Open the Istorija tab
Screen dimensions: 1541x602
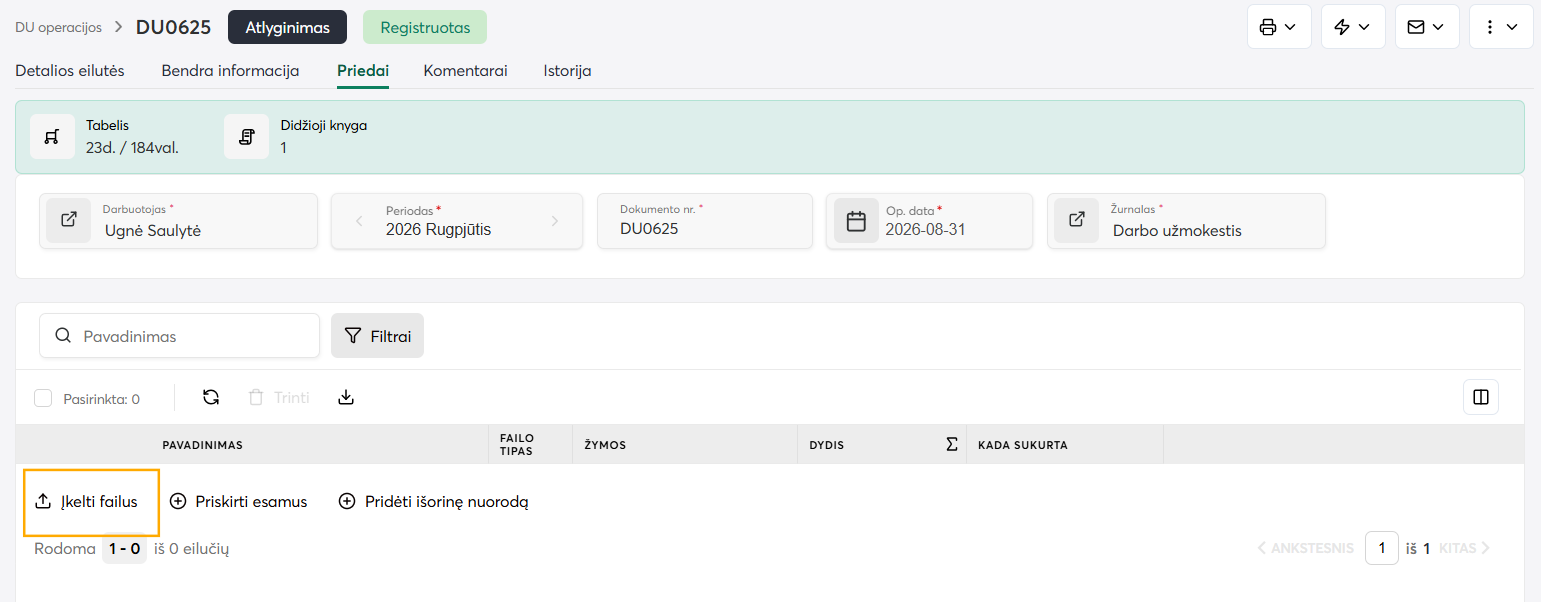click(x=567, y=71)
